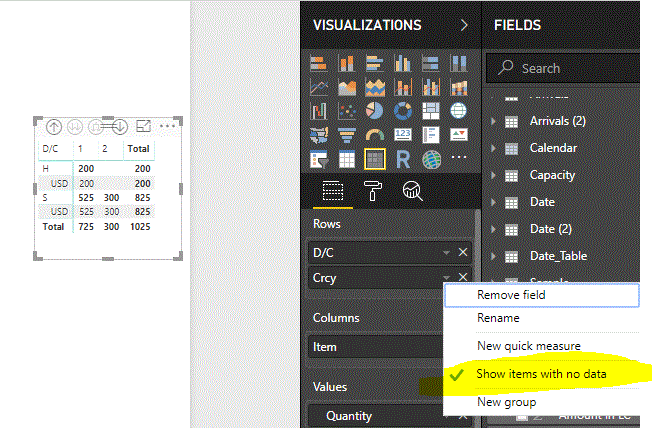Click the Item field in Columns
This screenshot has height=428, width=652.
click(x=375, y=346)
